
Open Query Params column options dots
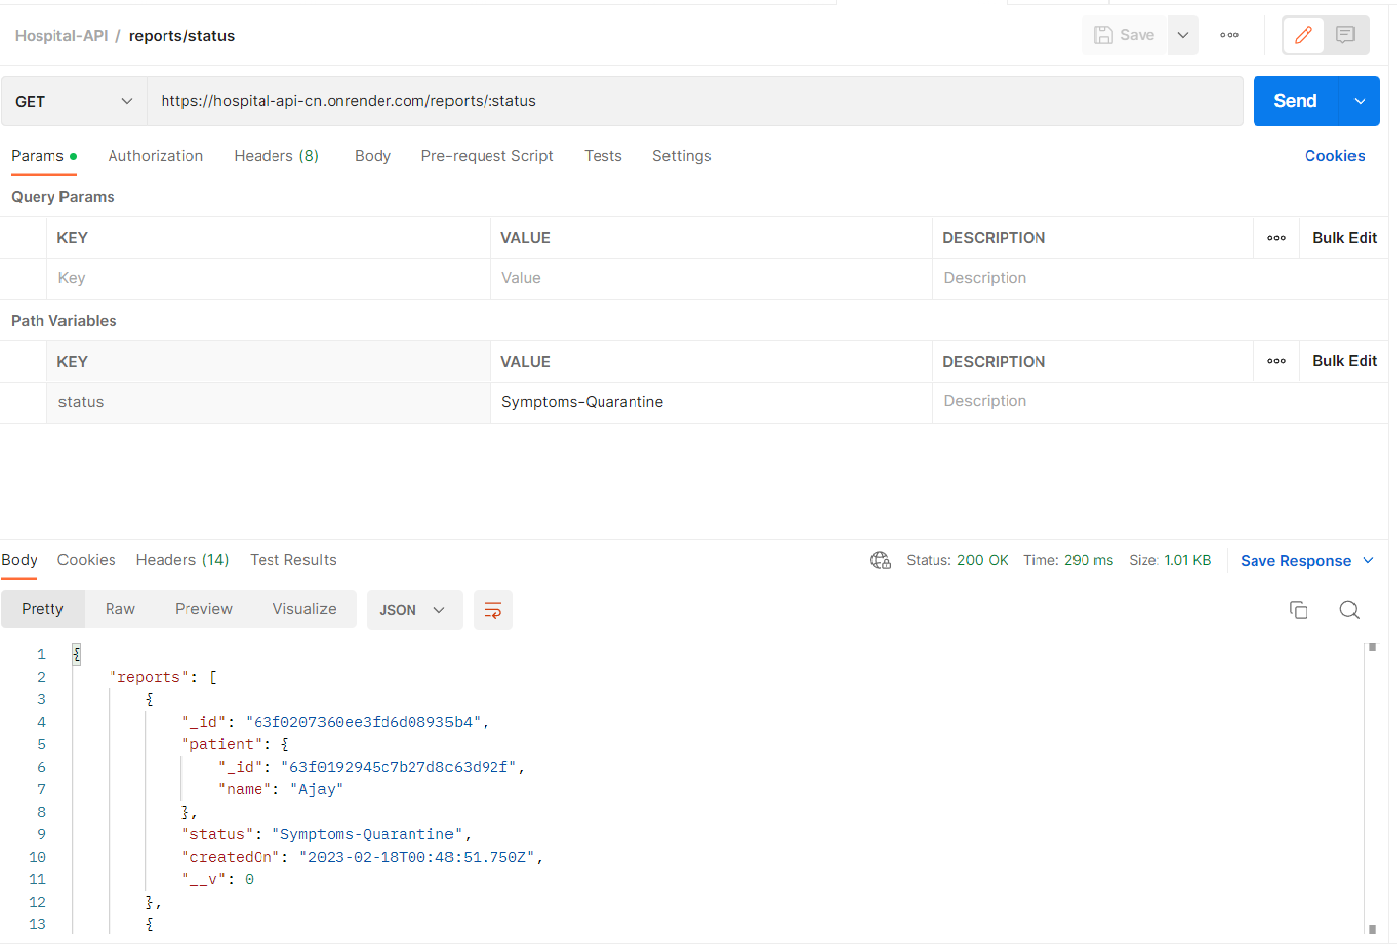coord(1276,238)
